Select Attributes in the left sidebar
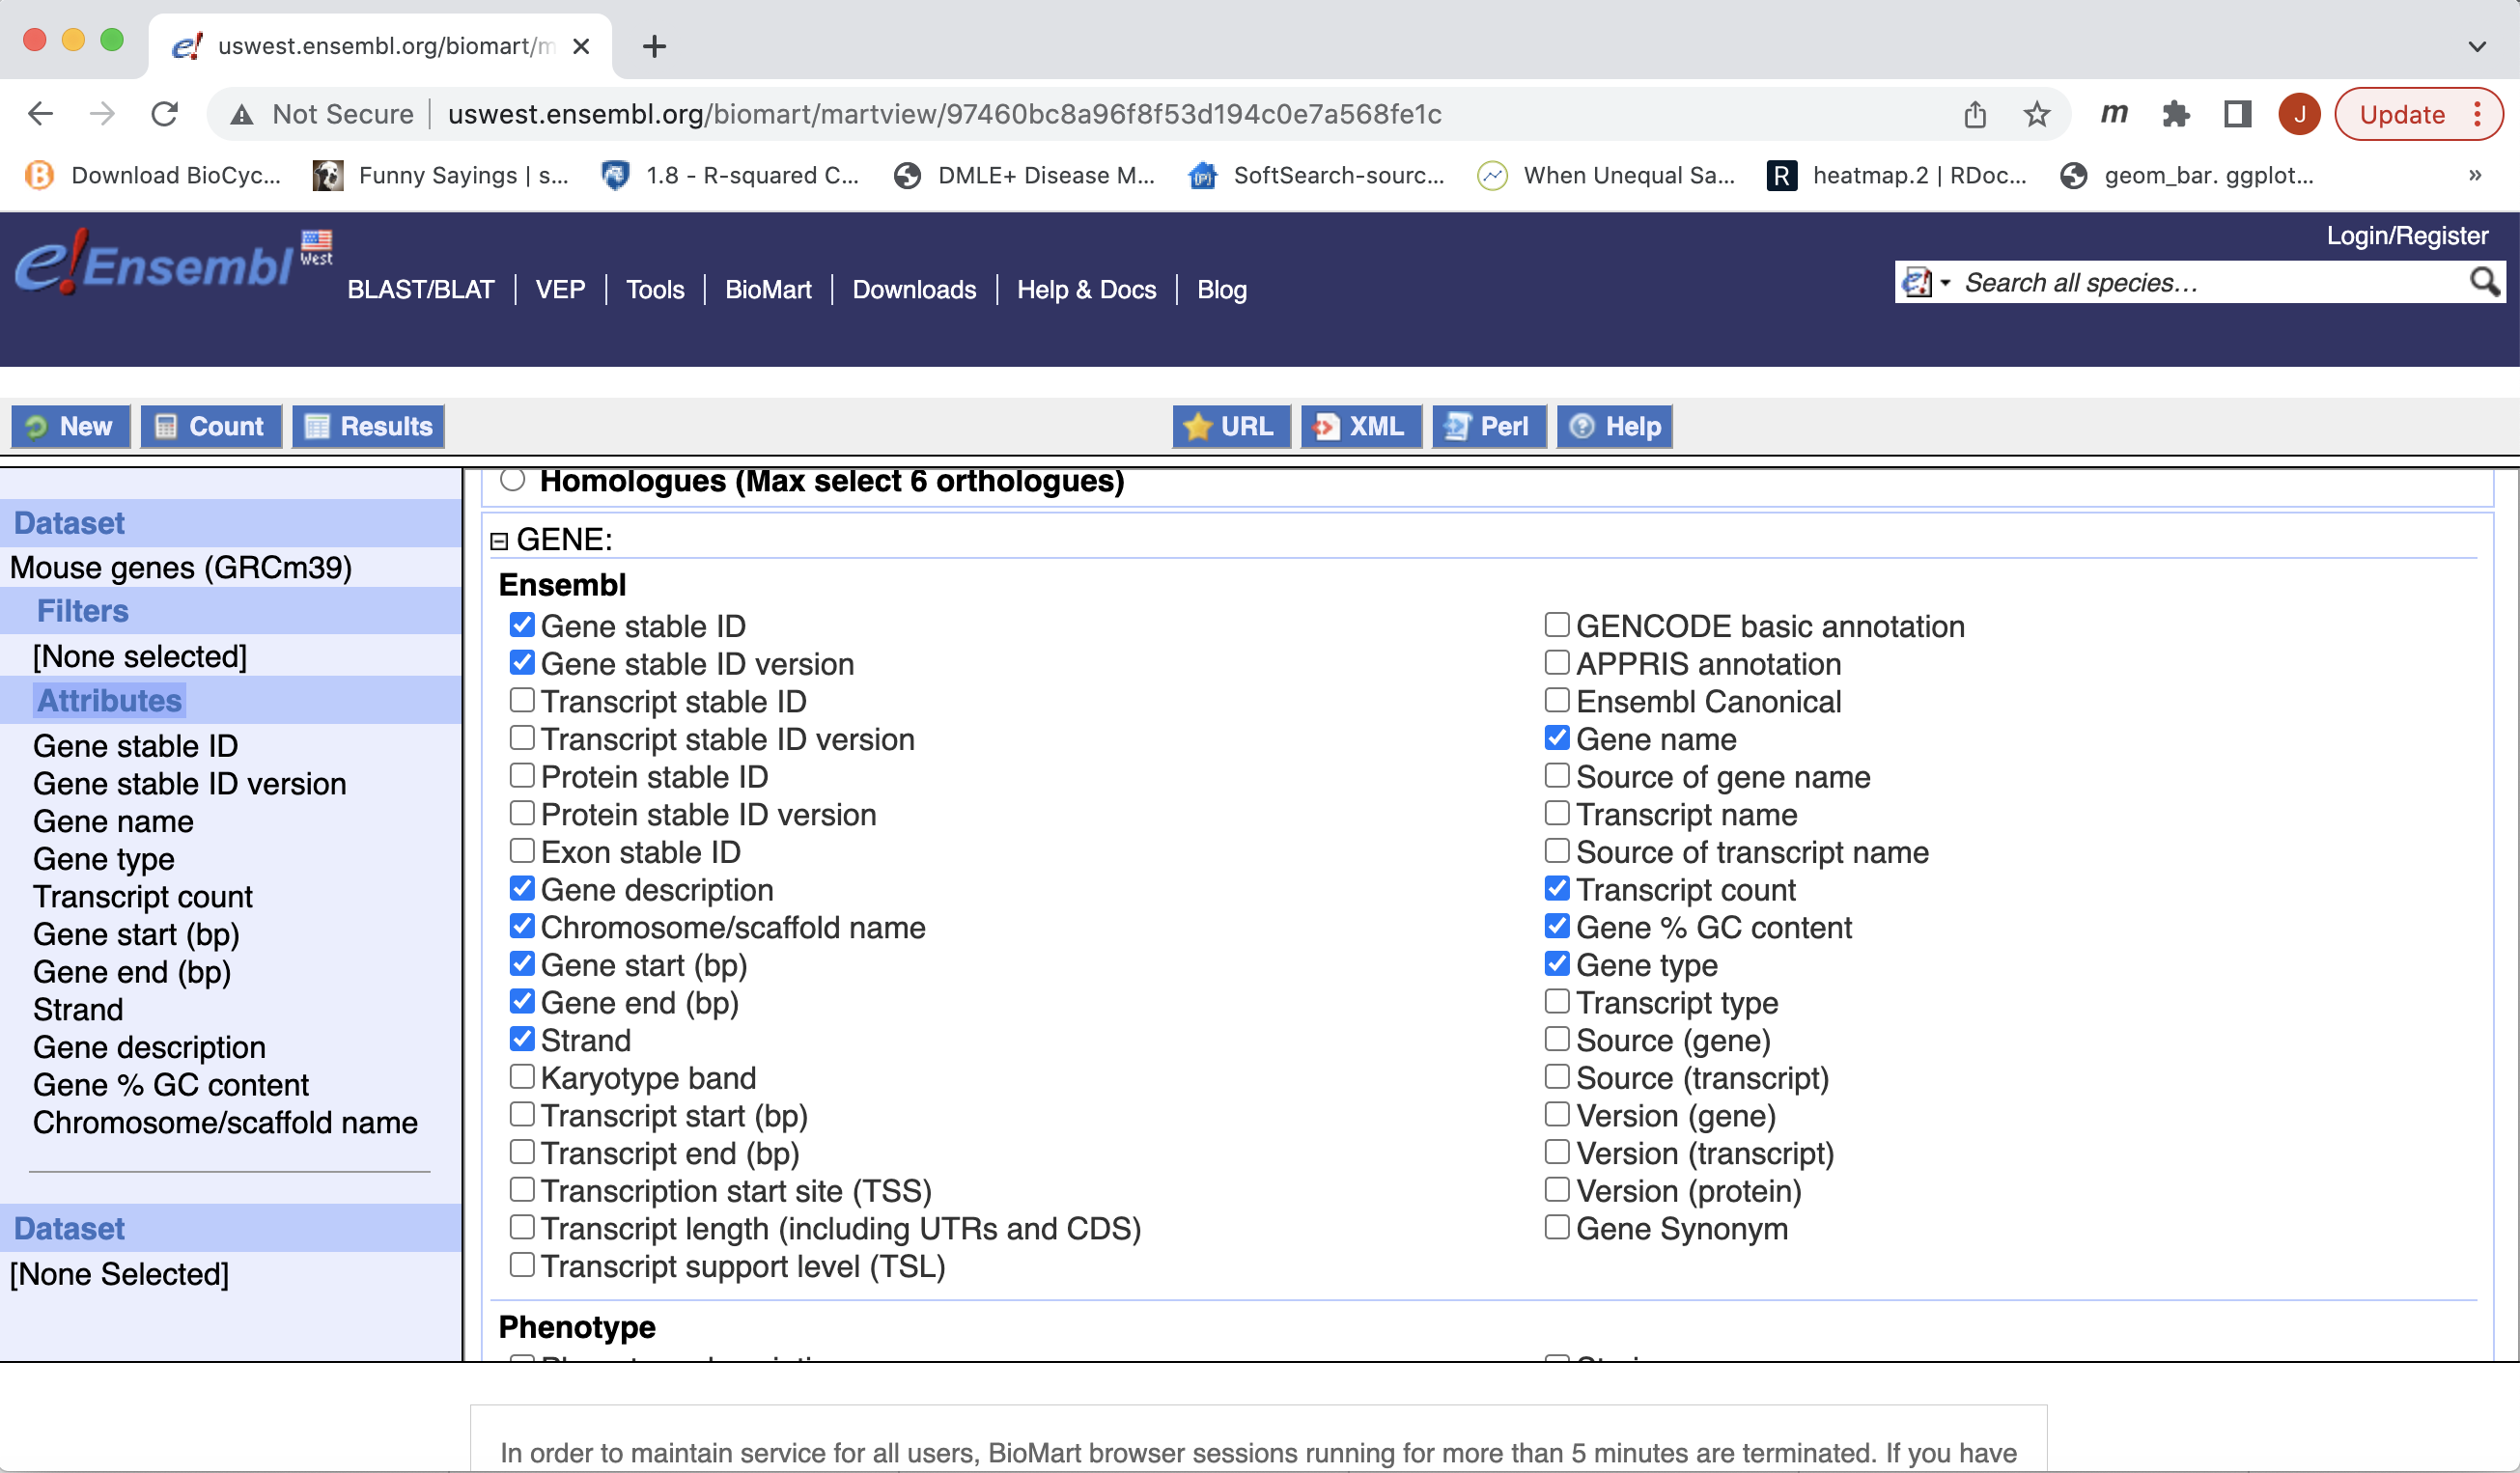 click(x=109, y=700)
